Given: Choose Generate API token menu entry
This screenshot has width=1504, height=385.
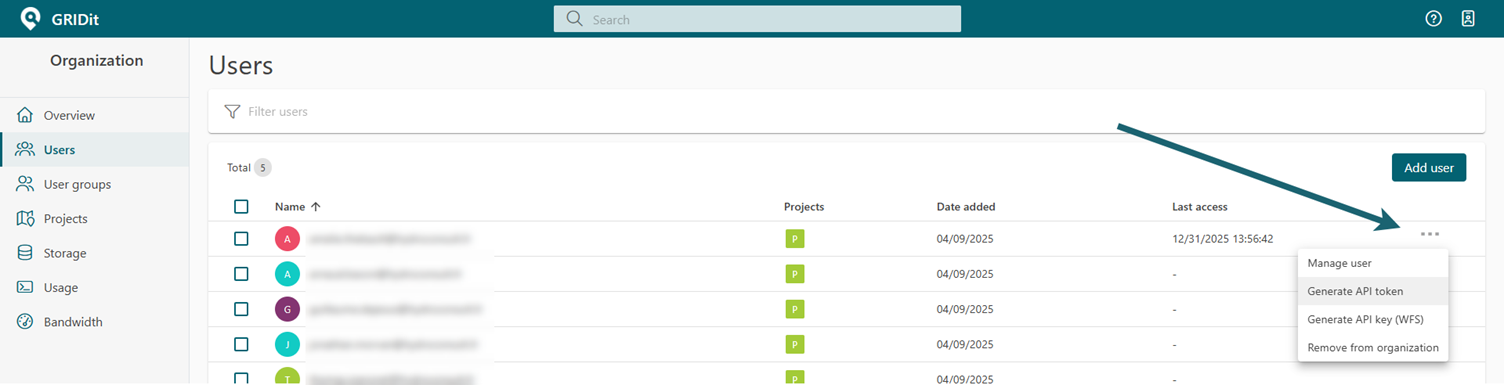Looking at the screenshot, I should [1373, 291].
